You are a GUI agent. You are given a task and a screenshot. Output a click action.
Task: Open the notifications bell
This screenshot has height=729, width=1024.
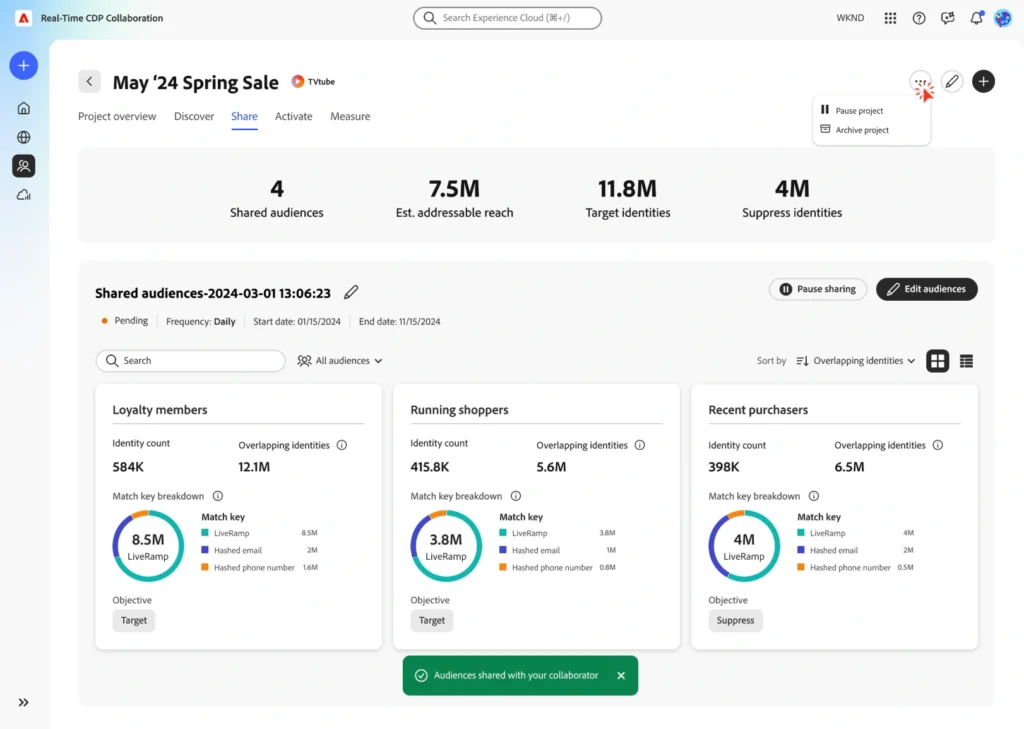pyautogui.click(x=976, y=18)
